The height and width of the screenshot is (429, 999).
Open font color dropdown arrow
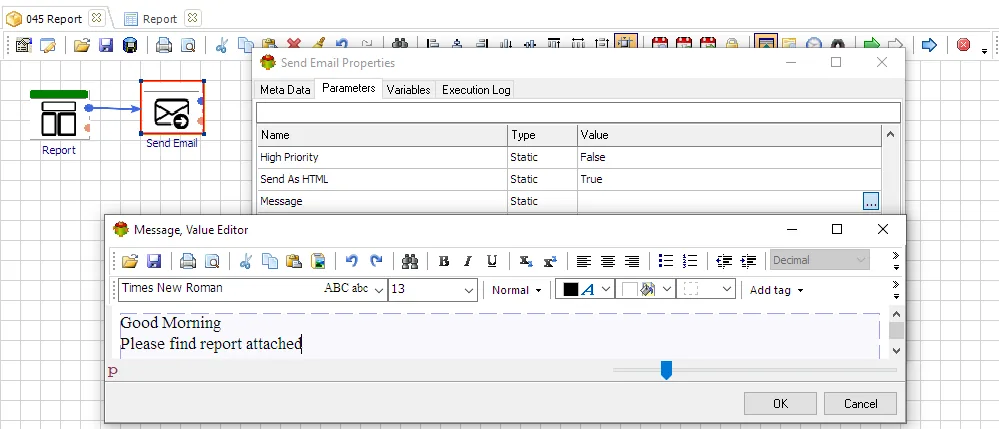tap(606, 289)
